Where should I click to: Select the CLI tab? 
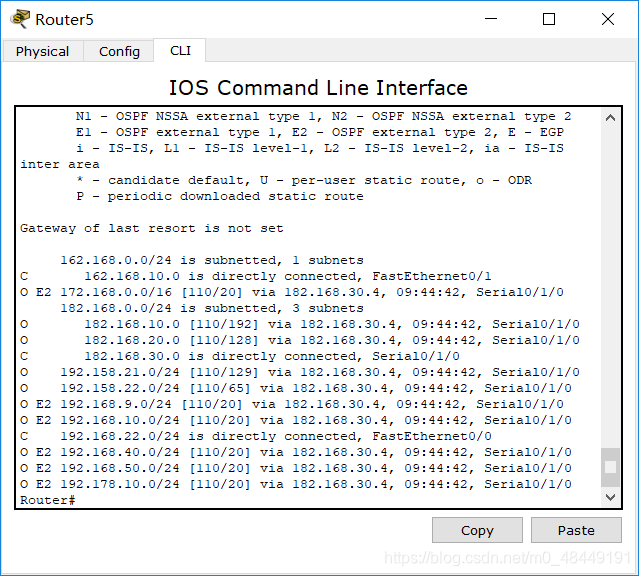click(x=180, y=51)
